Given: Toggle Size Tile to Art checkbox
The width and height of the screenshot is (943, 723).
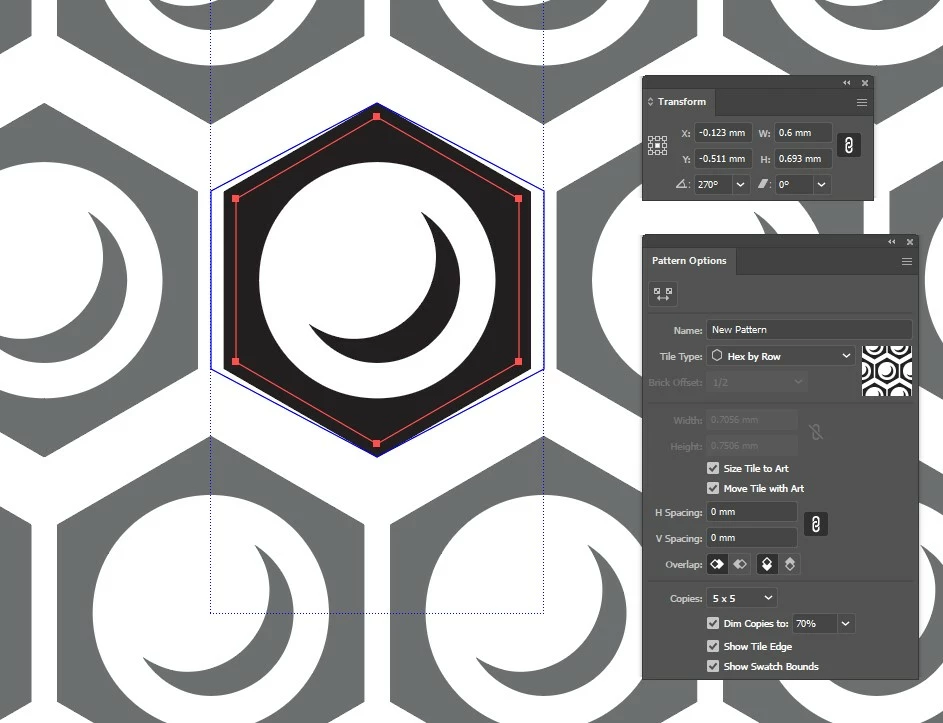Looking at the screenshot, I should [x=713, y=468].
